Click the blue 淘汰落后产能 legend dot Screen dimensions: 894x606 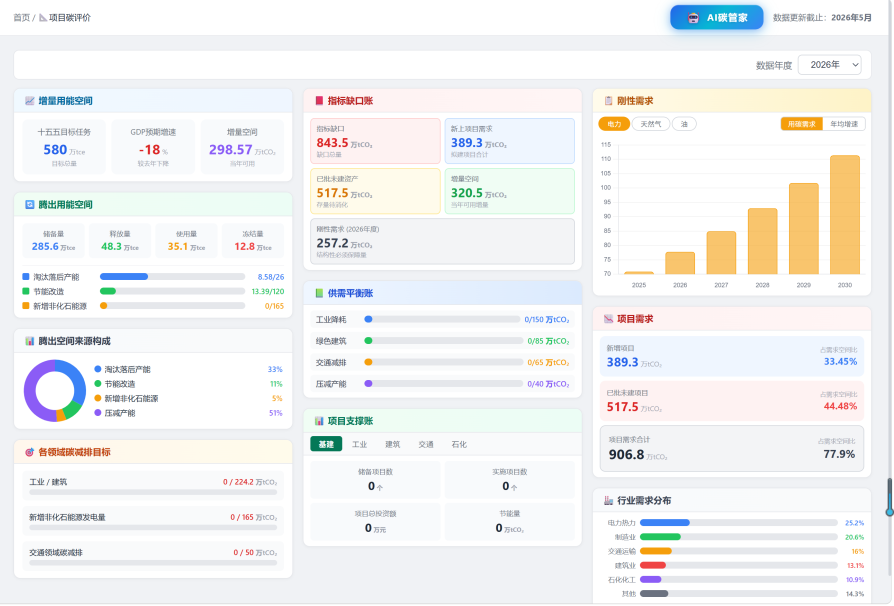point(98,369)
